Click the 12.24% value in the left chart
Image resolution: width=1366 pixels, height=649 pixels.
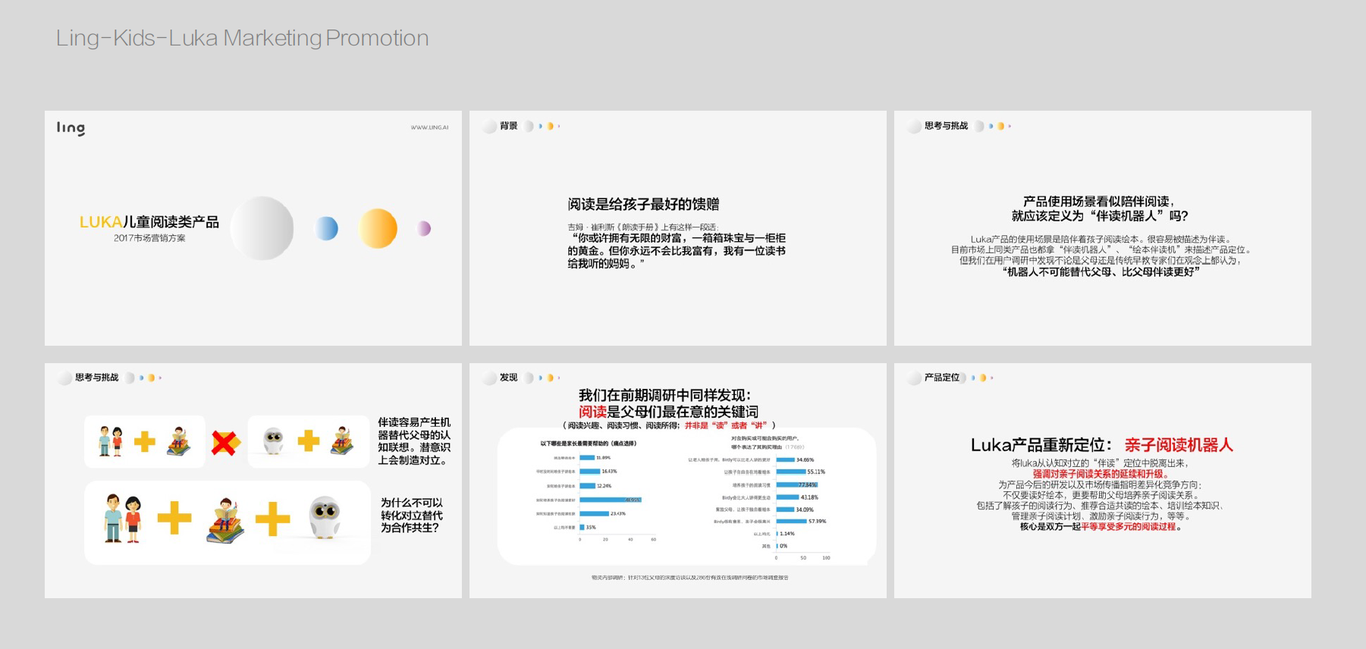pos(604,486)
